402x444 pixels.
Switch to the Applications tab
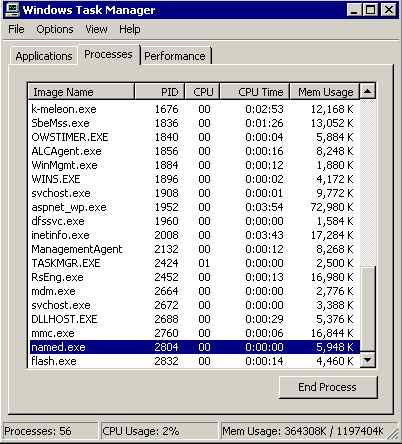coord(44,56)
